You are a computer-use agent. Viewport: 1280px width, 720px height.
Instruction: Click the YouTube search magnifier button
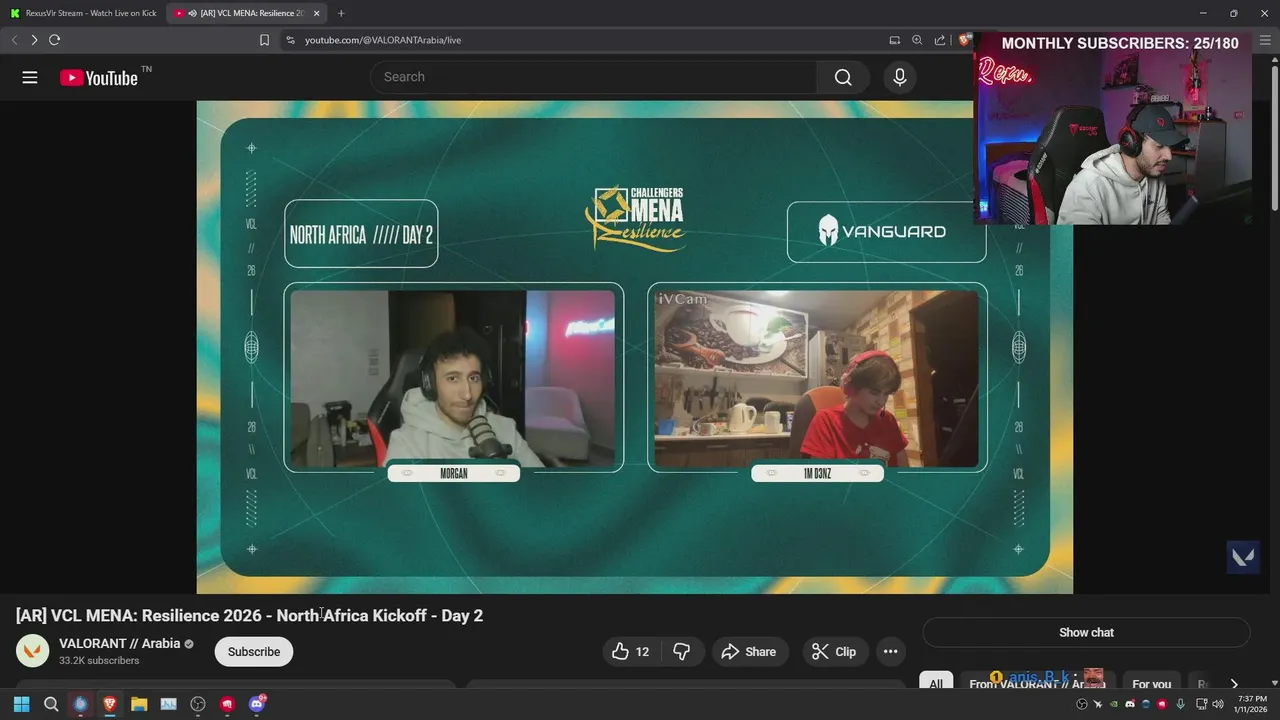click(x=843, y=77)
